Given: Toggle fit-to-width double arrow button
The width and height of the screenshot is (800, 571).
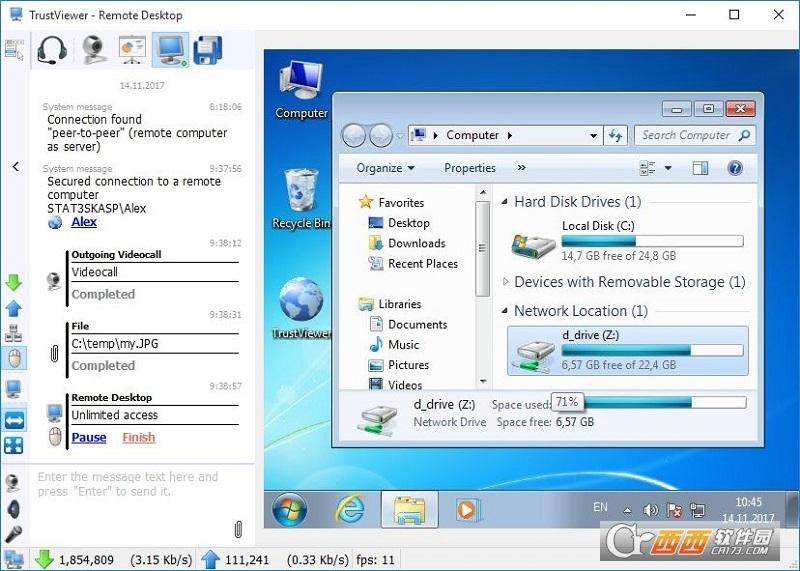Looking at the screenshot, I should point(14,420).
